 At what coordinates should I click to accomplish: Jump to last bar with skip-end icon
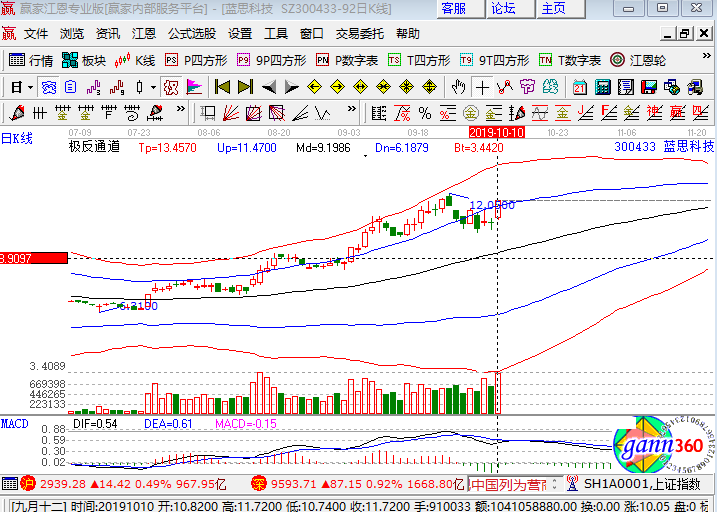245,87
